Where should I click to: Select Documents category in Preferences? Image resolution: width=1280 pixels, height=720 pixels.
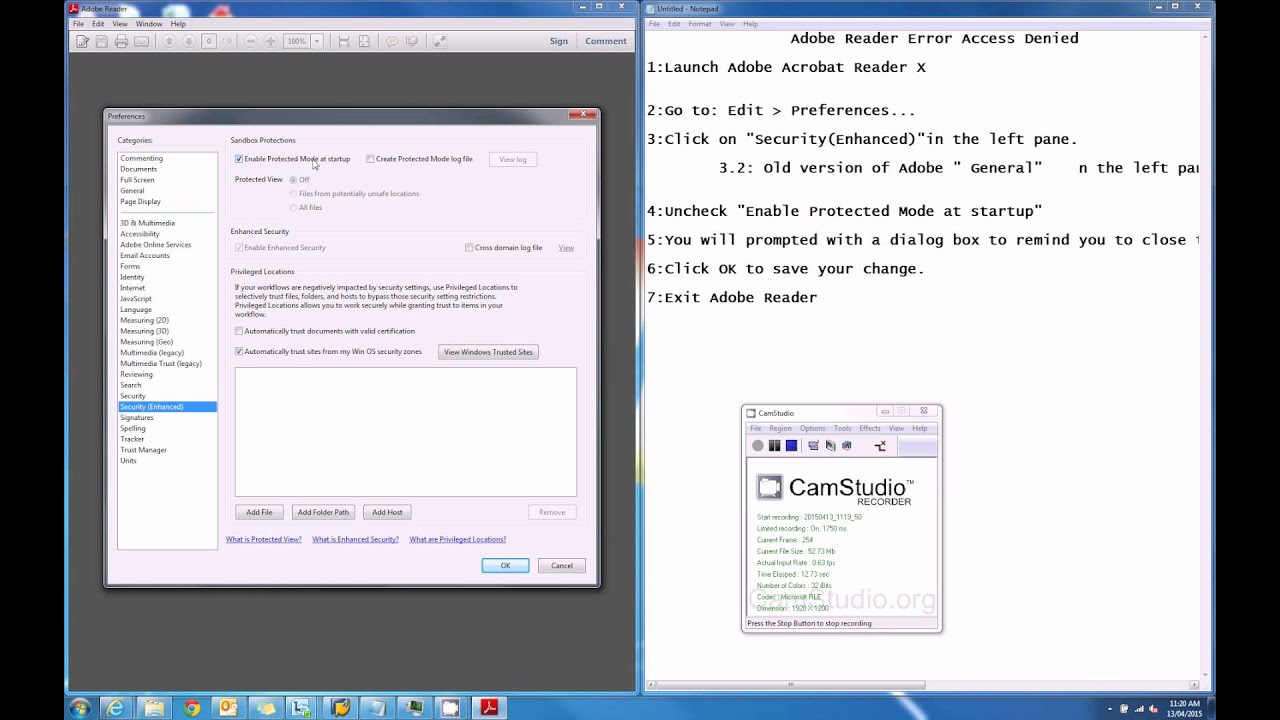138,169
